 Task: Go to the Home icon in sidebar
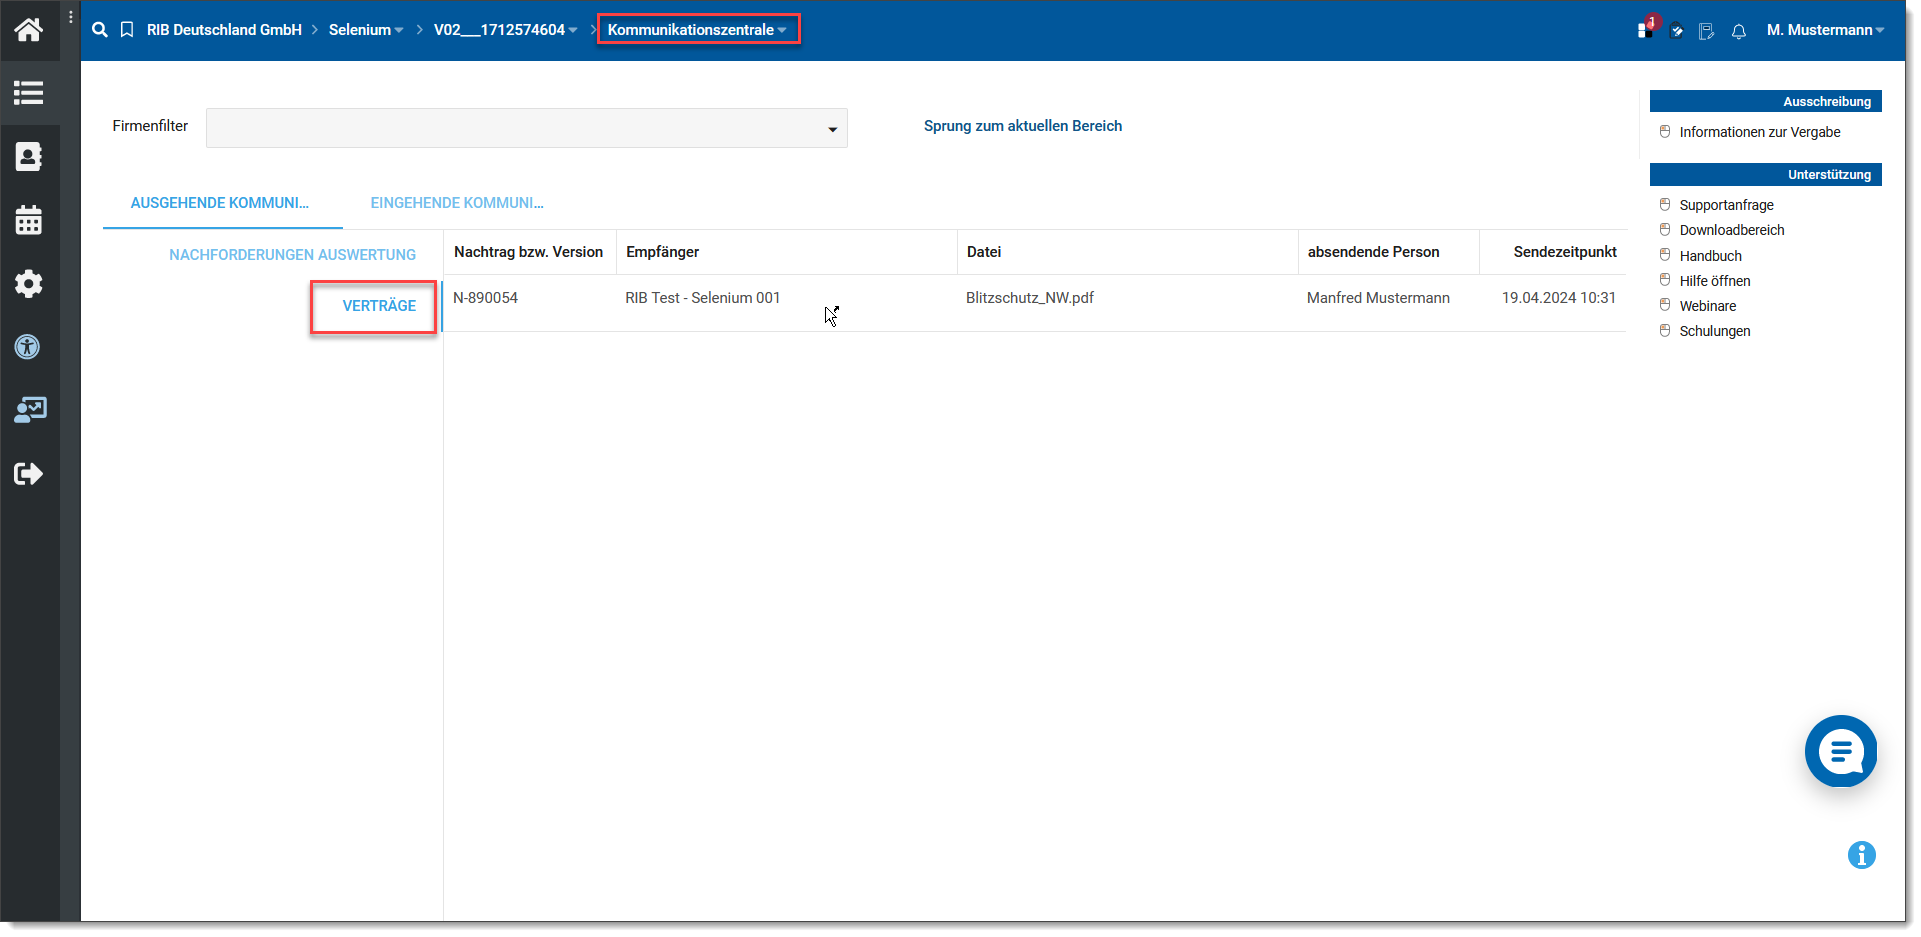(x=29, y=30)
